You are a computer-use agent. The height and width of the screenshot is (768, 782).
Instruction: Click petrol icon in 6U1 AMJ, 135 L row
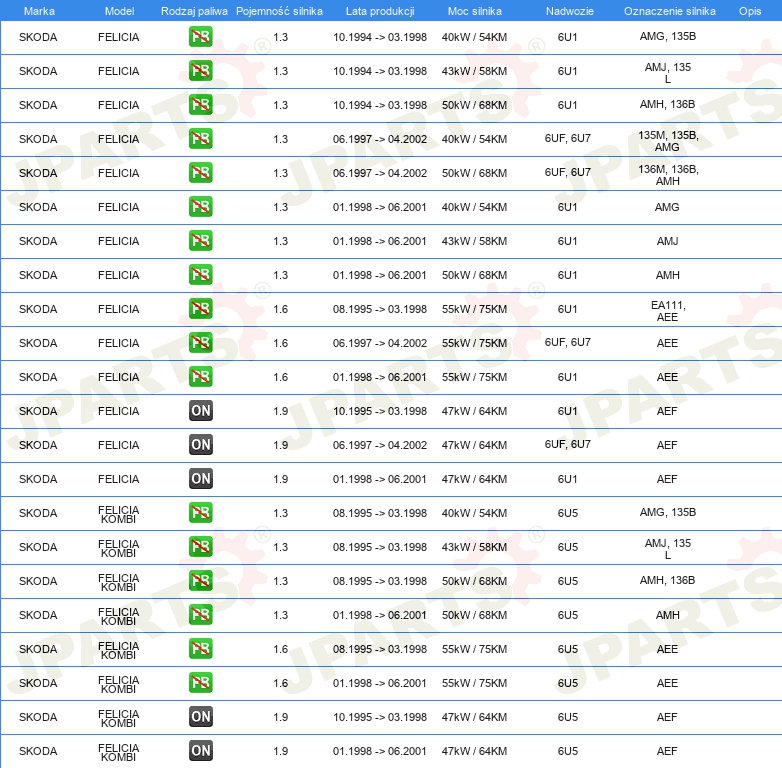(x=200, y=71)
